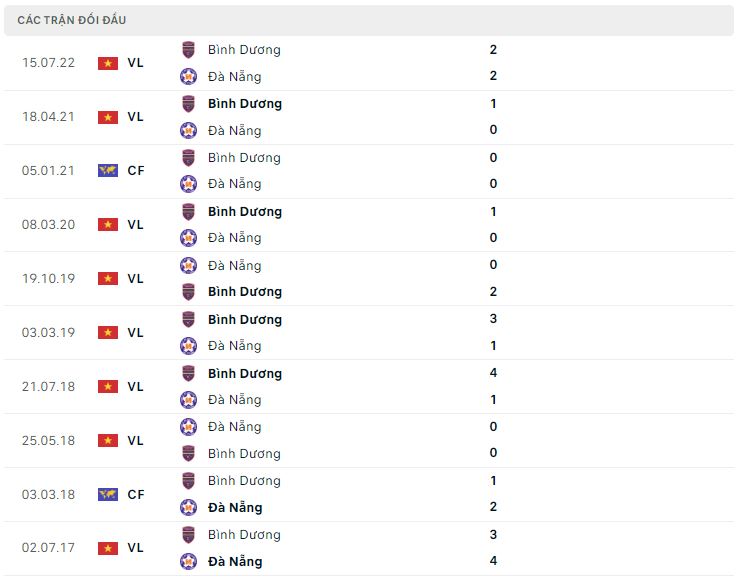Click Bình Dương crest in 15.07.22 match
Screen dimensions: 741x585
(x=188, y=49)
